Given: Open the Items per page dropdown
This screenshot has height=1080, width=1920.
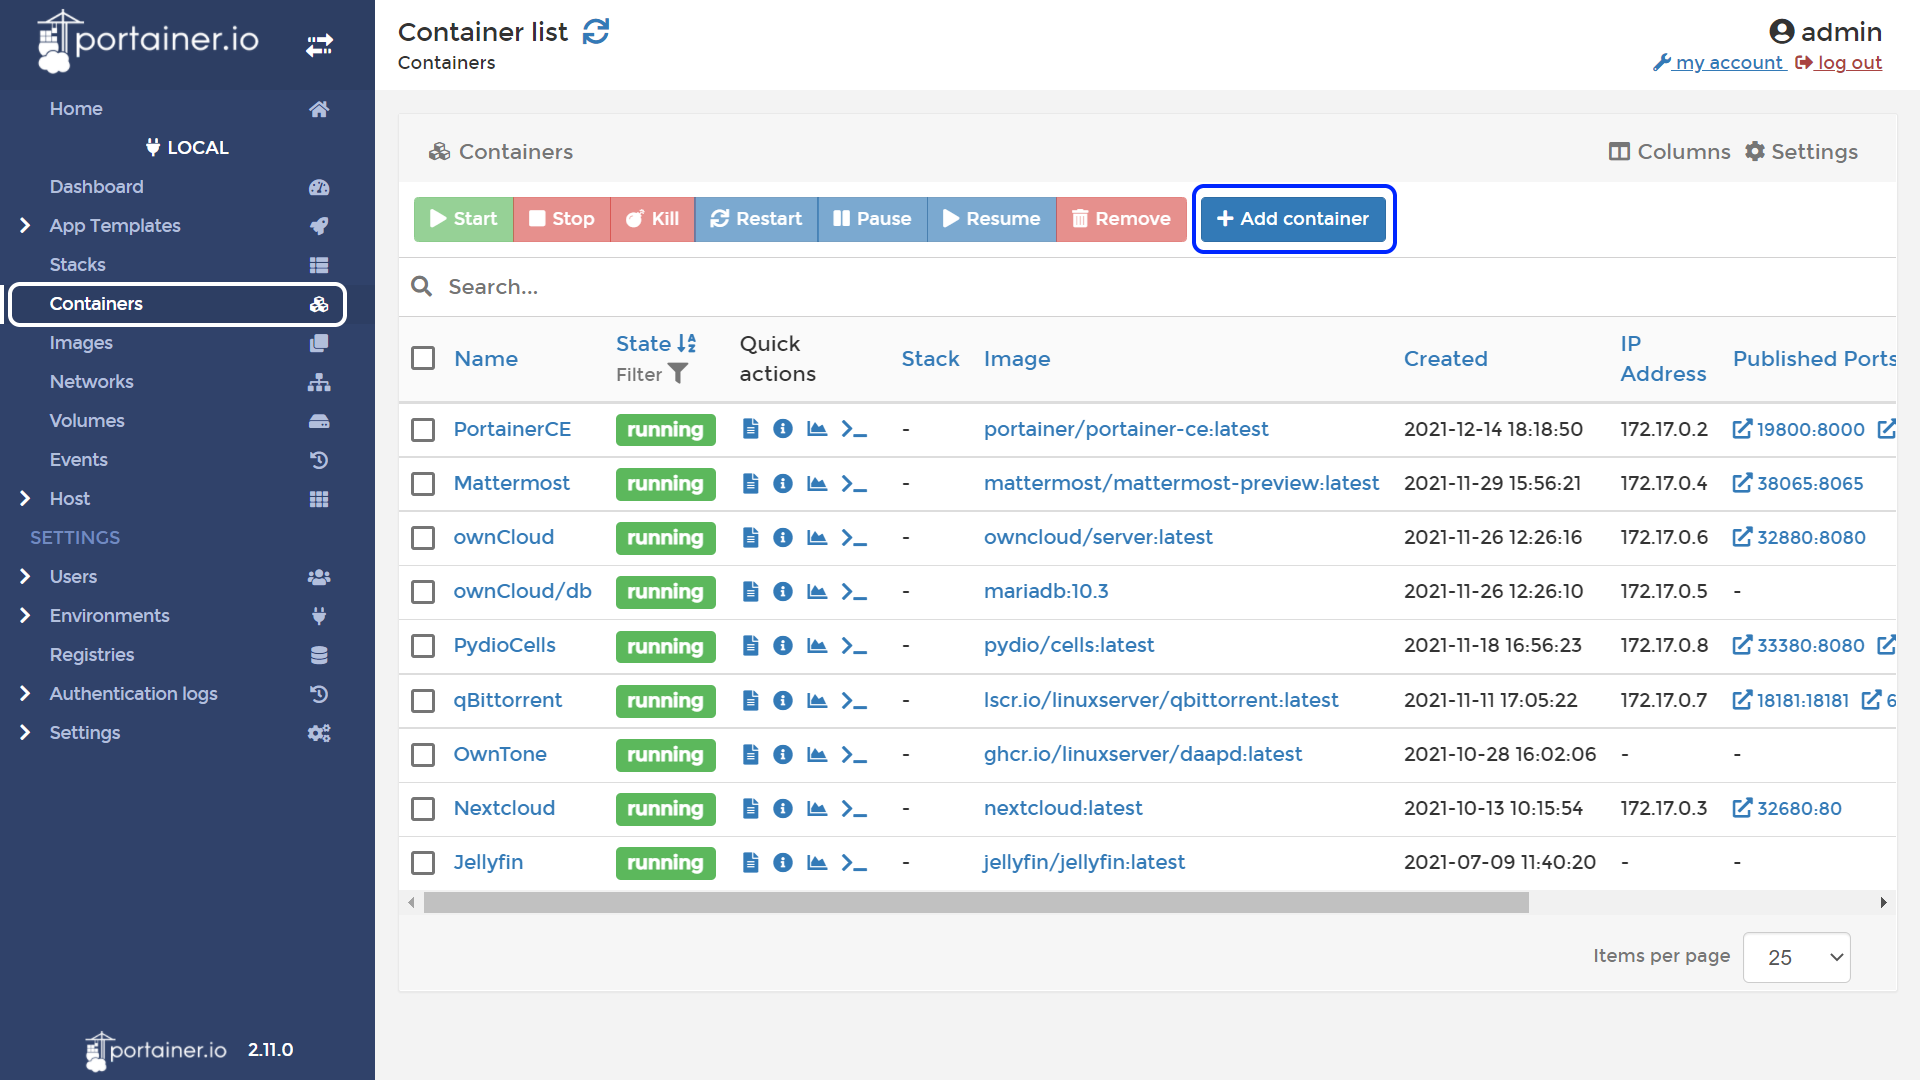Looking at the screenshot, I should coord(1796,957).
